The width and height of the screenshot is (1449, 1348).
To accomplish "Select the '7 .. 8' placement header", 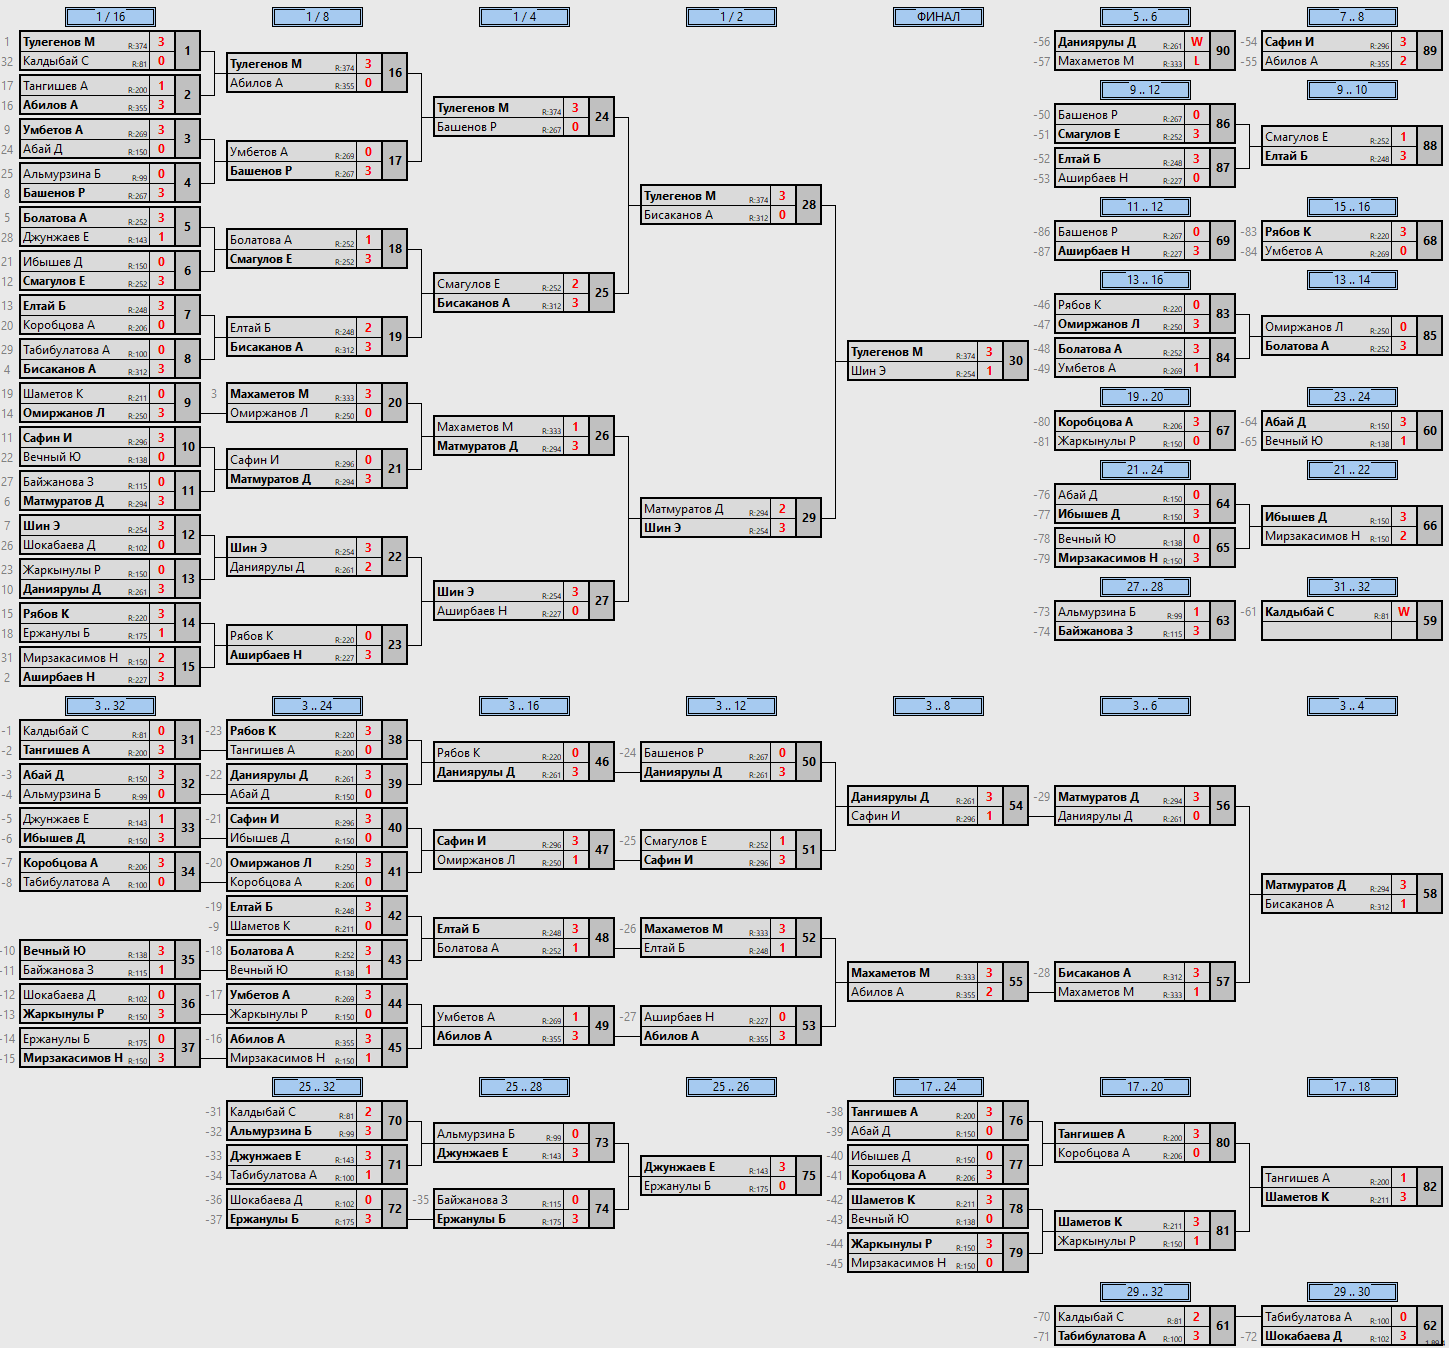I will (x=1352, y=17).
